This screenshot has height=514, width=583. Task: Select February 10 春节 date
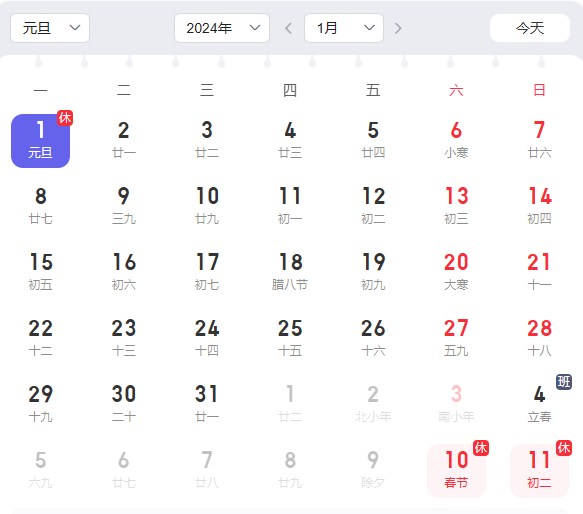(x=457, y=470)
